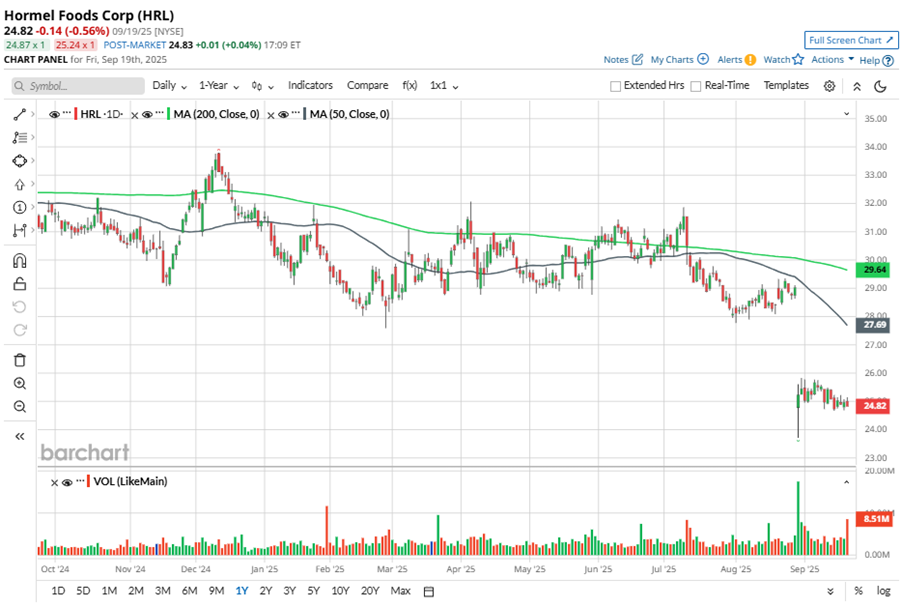Open the date range calendar icon
This screenshot has width=902, height=607.
pyautogui.click(x=429, y=591)
